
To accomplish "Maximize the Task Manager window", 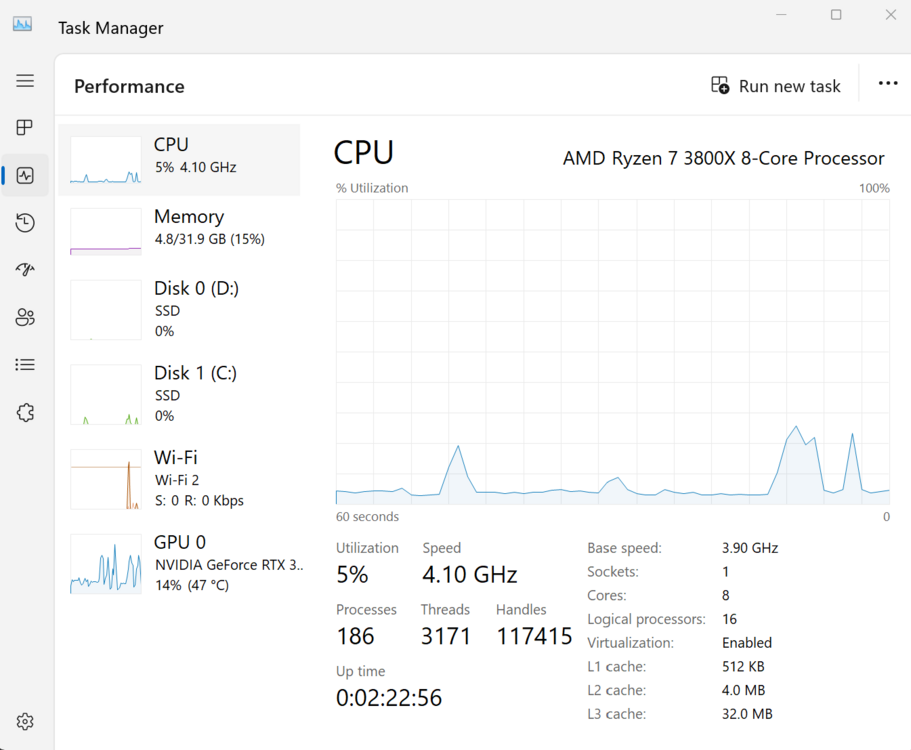I will 836,15.
